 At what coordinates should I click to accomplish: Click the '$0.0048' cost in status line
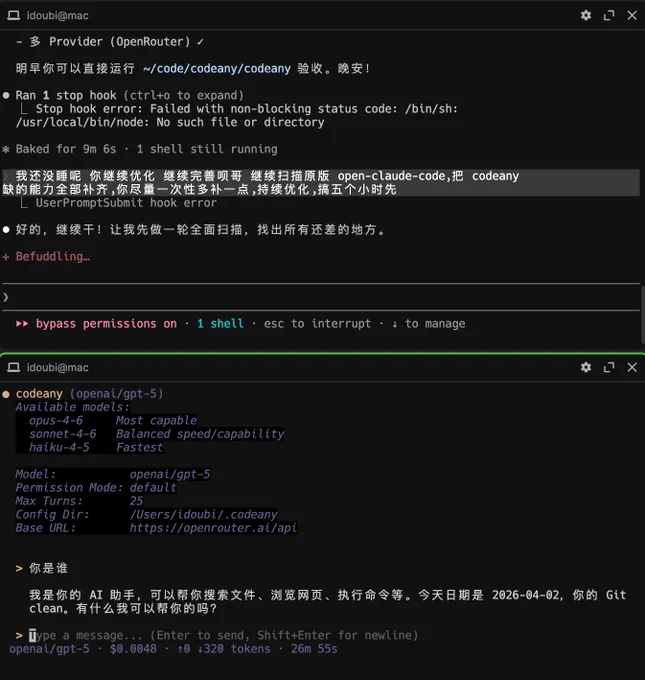(133, 649)
